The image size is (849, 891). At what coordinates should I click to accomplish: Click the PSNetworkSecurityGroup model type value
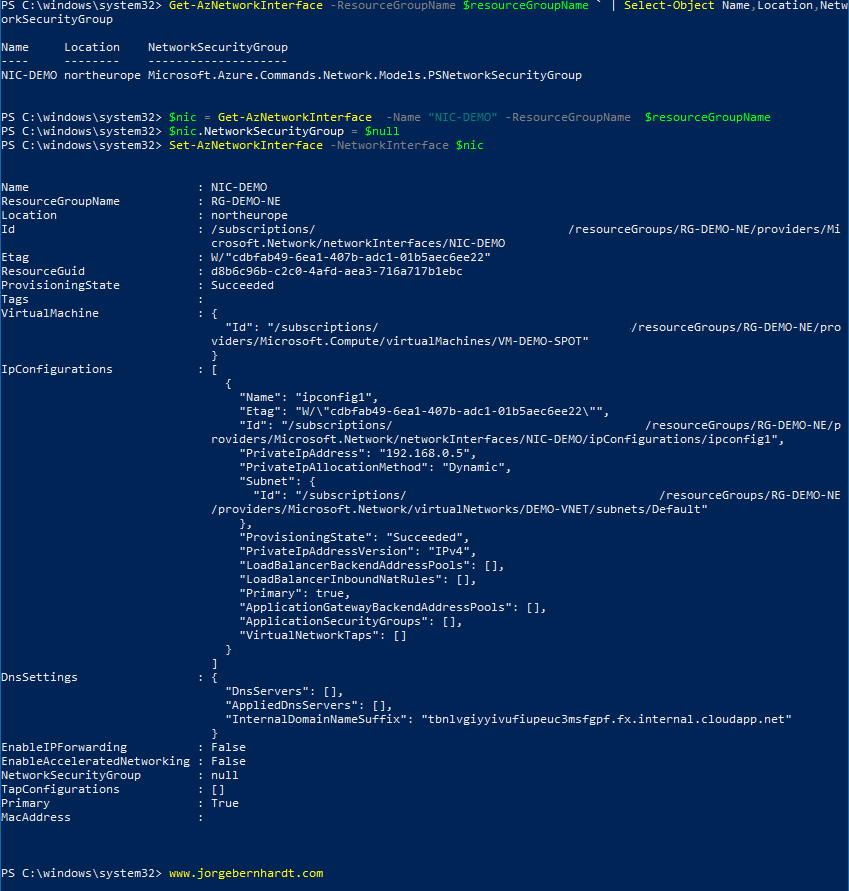tap(365, 75)
